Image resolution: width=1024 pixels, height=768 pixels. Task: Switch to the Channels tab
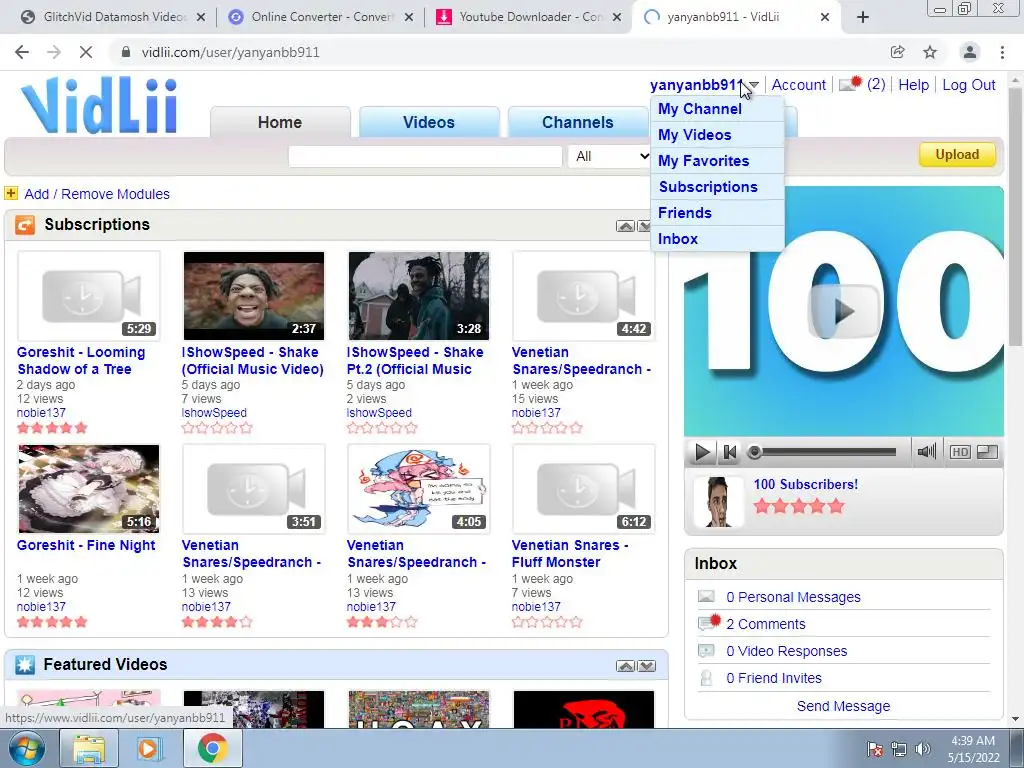click(577, 122)
